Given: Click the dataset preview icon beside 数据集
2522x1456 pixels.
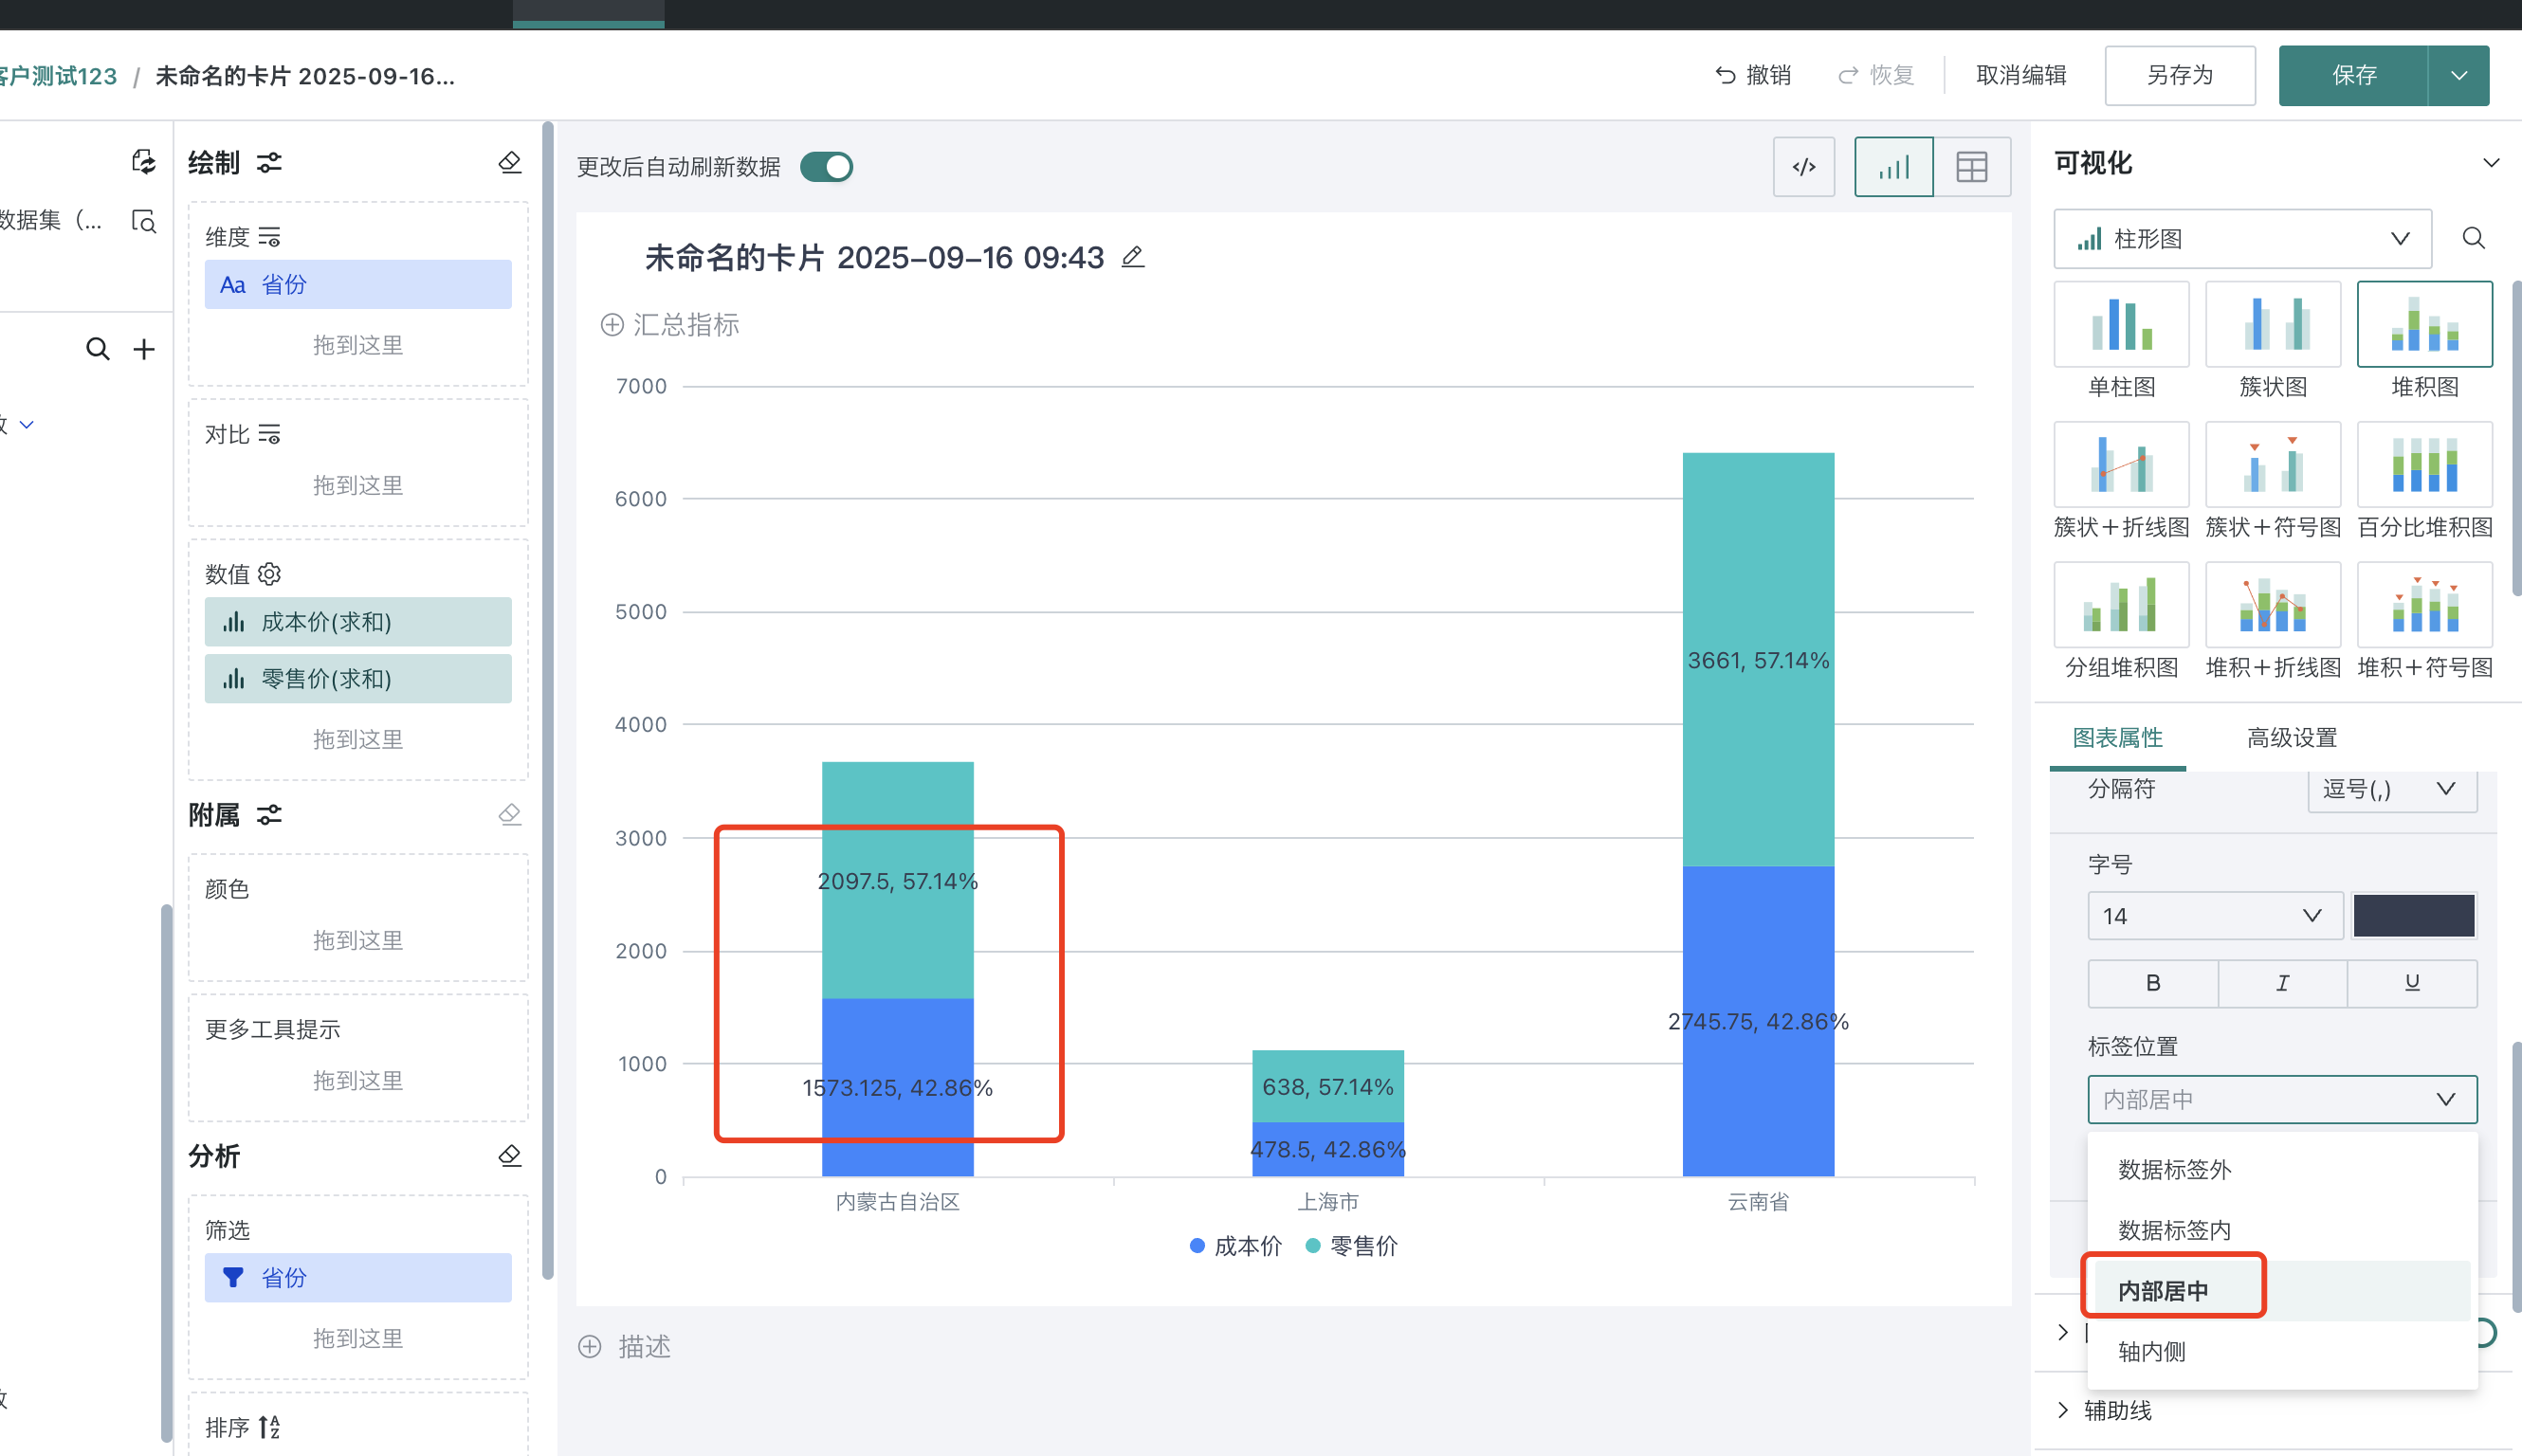Looking at the screenshot, I should (144, 220).
